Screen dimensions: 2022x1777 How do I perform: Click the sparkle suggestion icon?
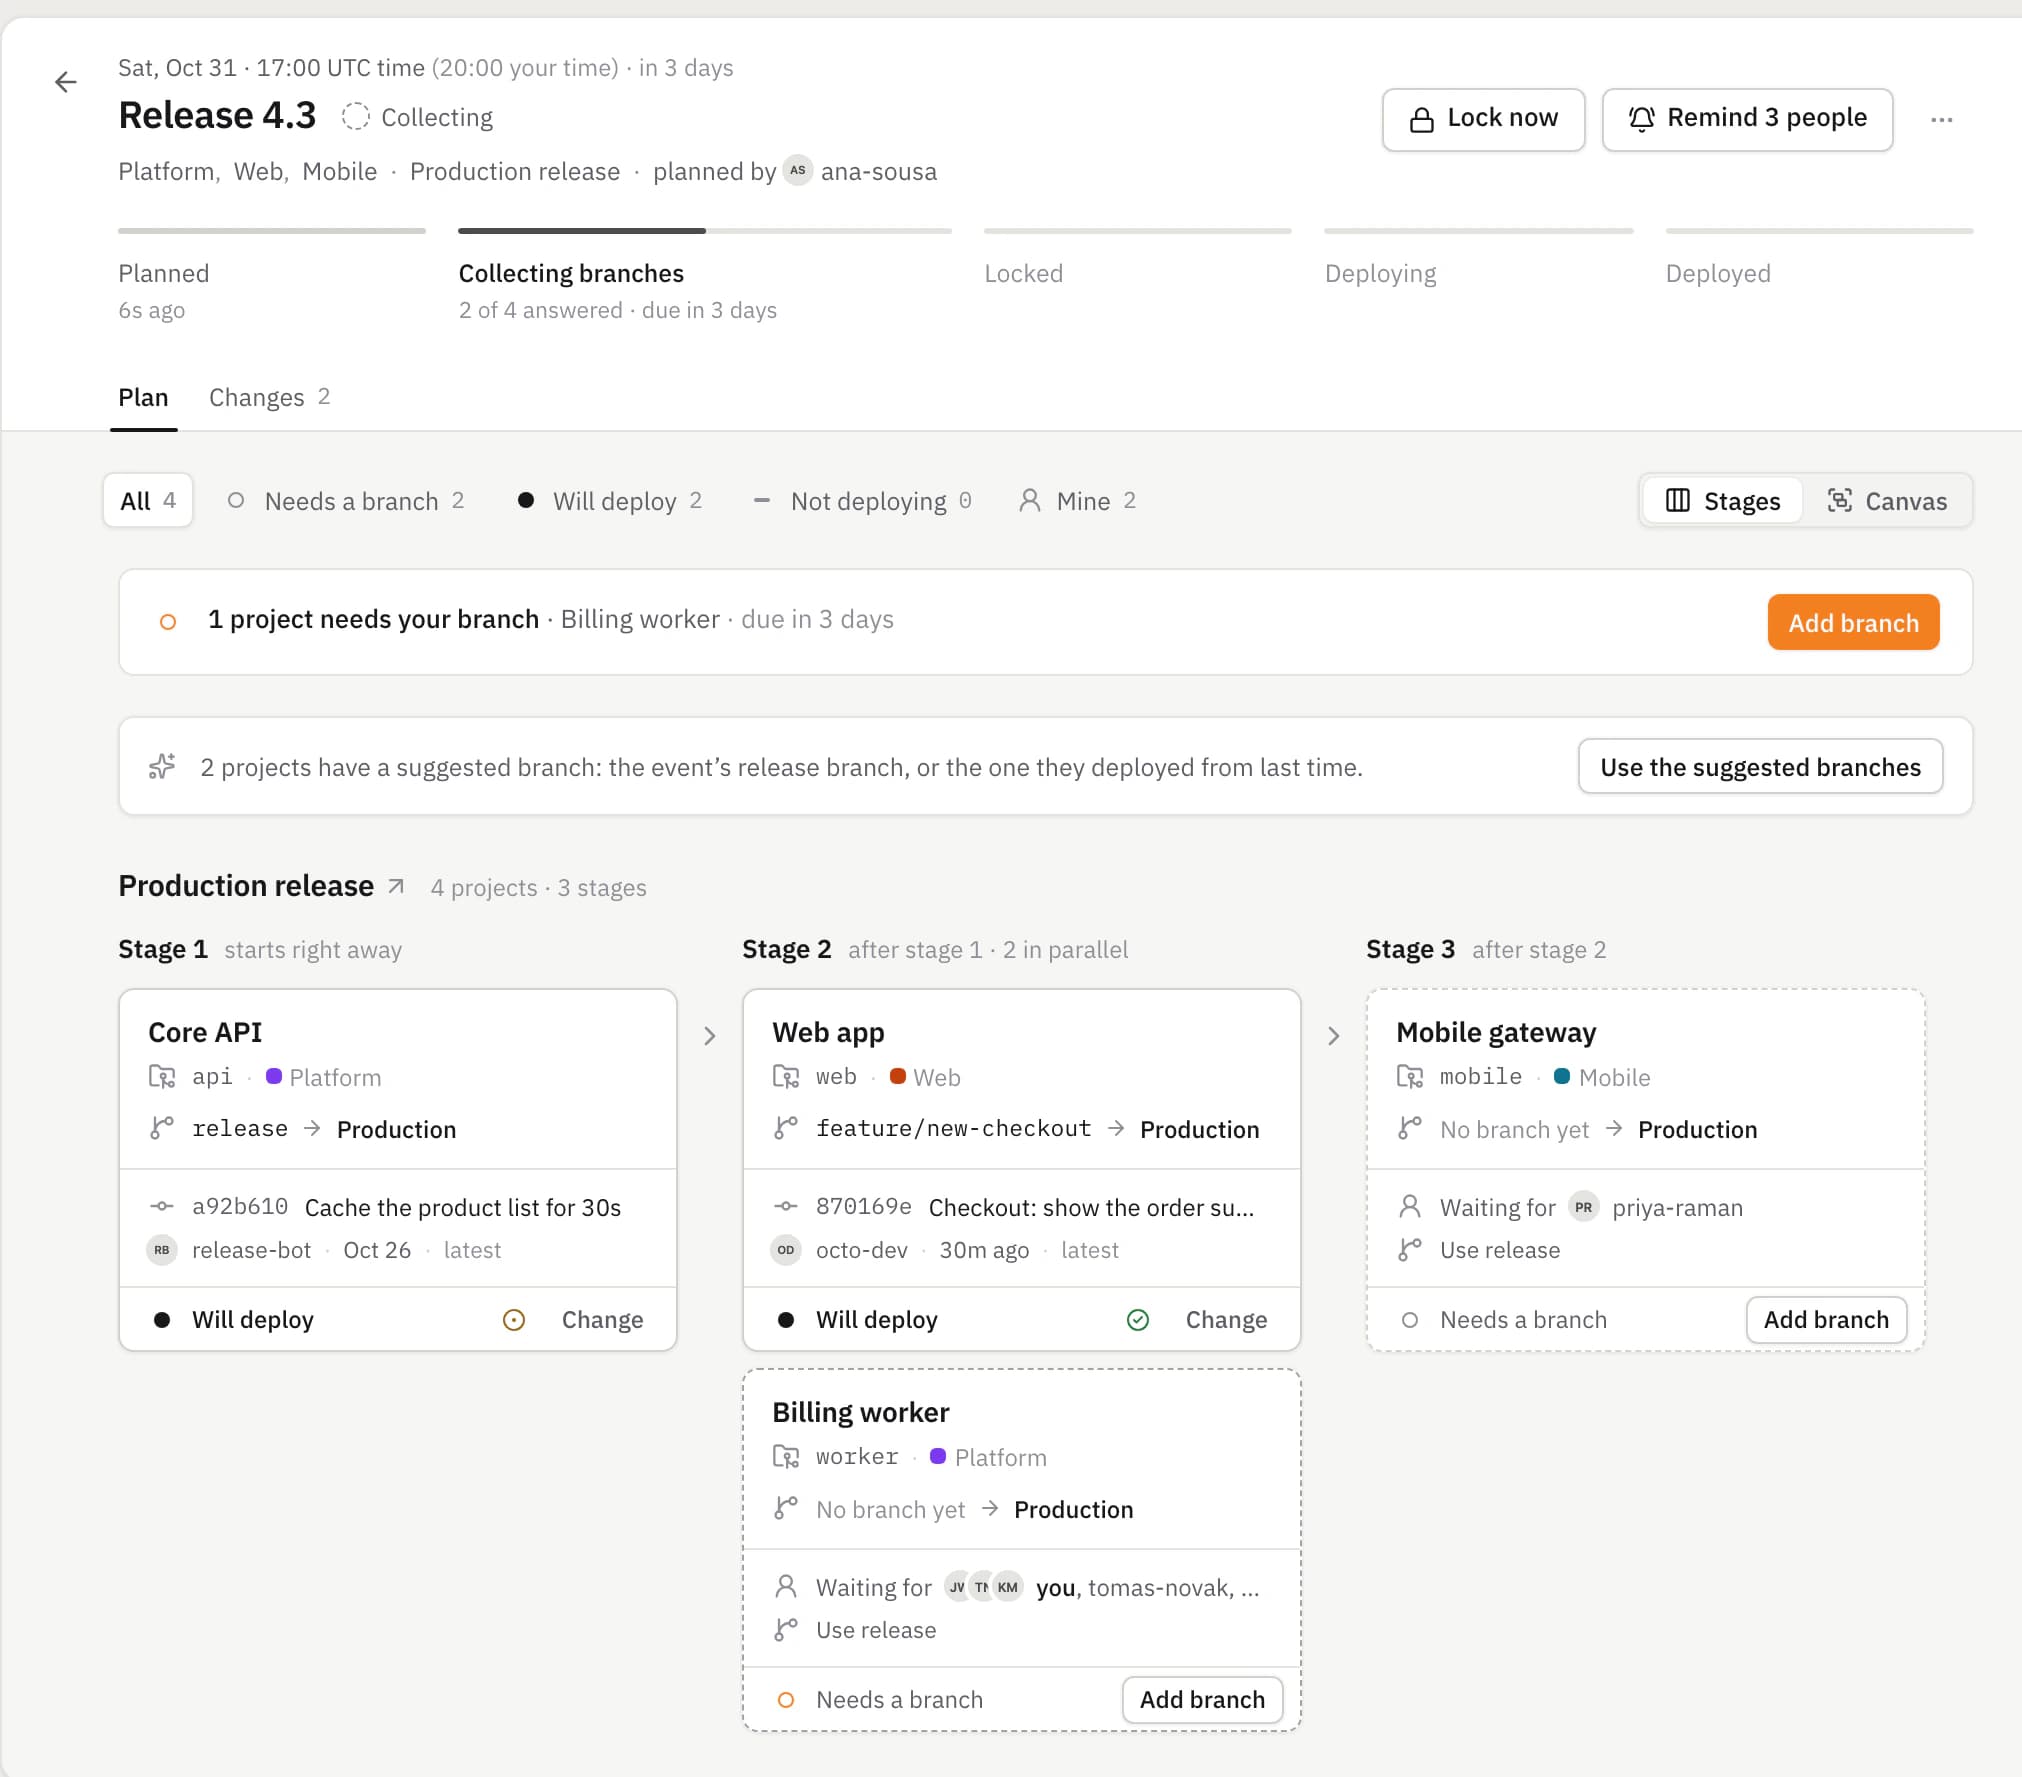162,766
